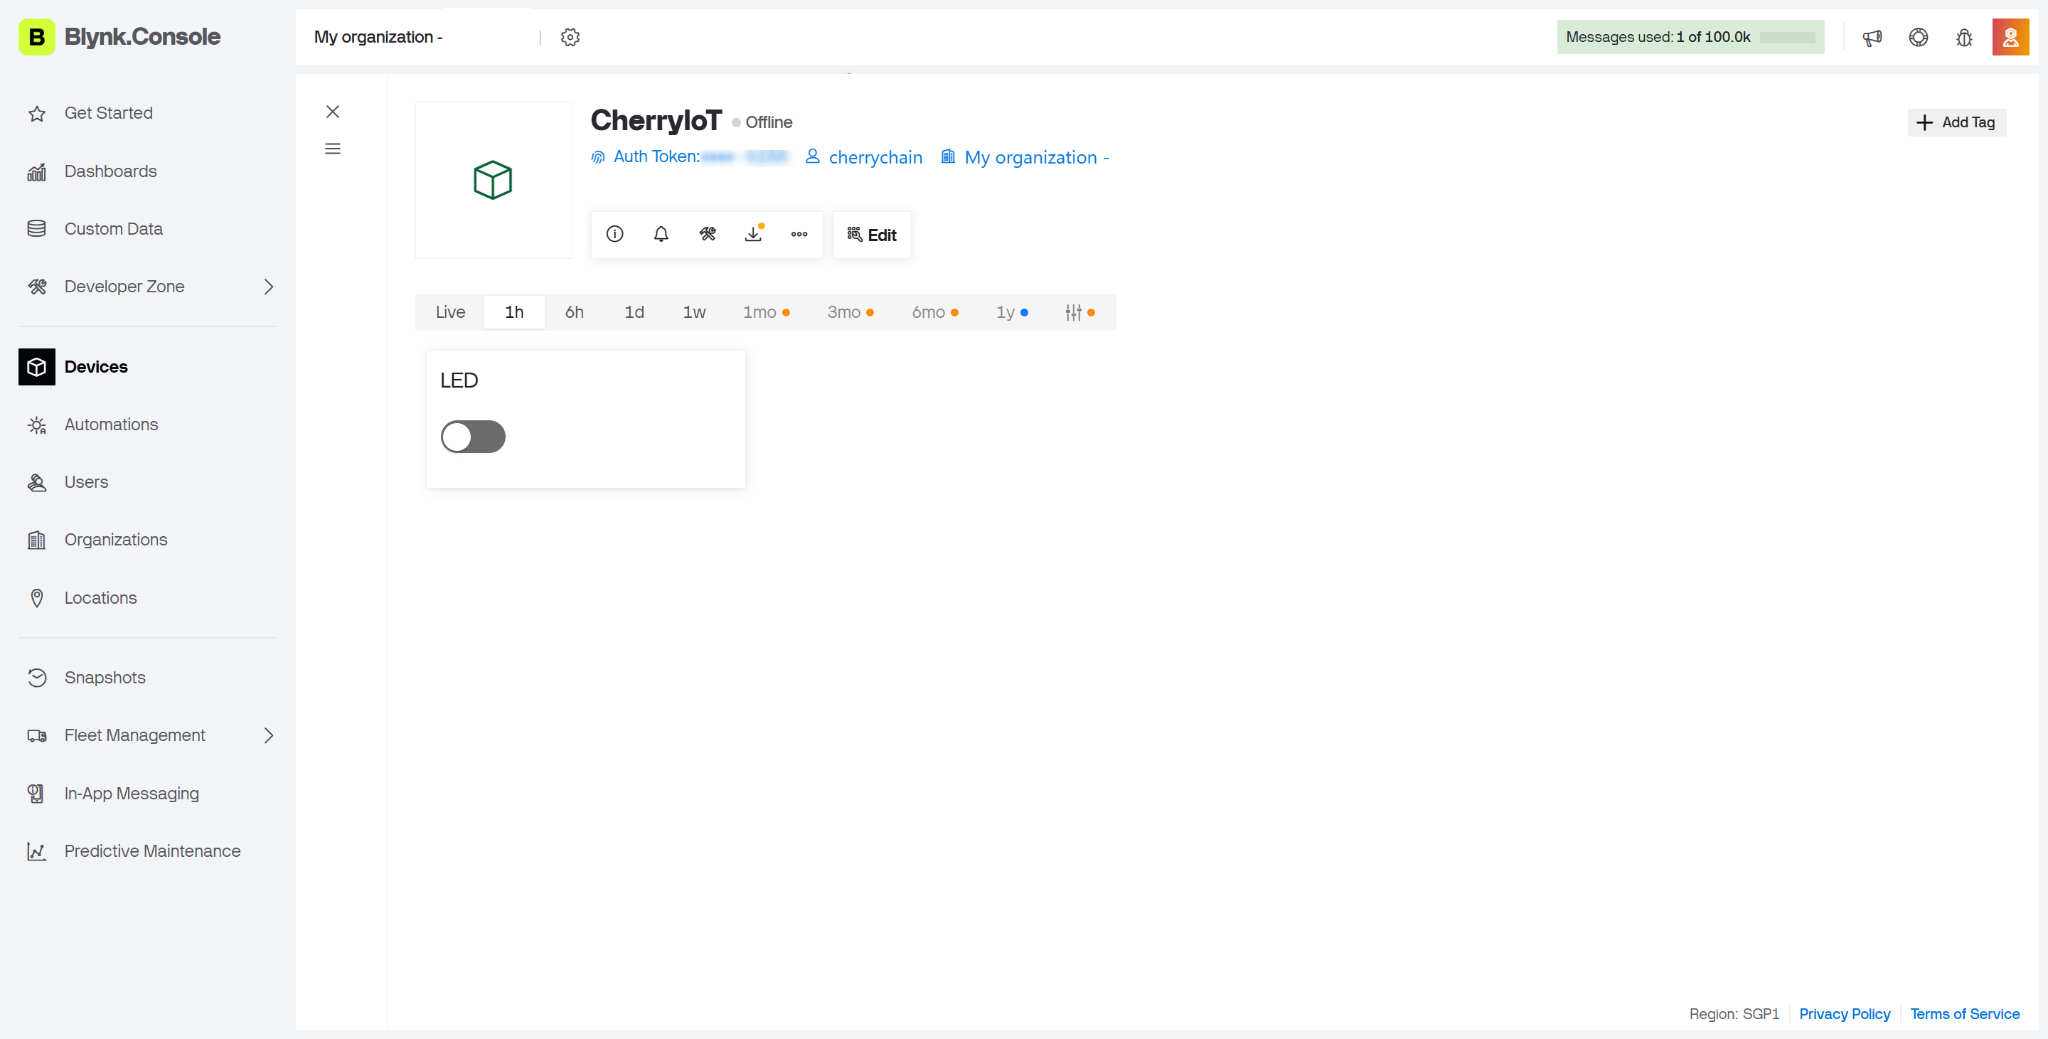
Task: Open device info icon
Action: 615,234
